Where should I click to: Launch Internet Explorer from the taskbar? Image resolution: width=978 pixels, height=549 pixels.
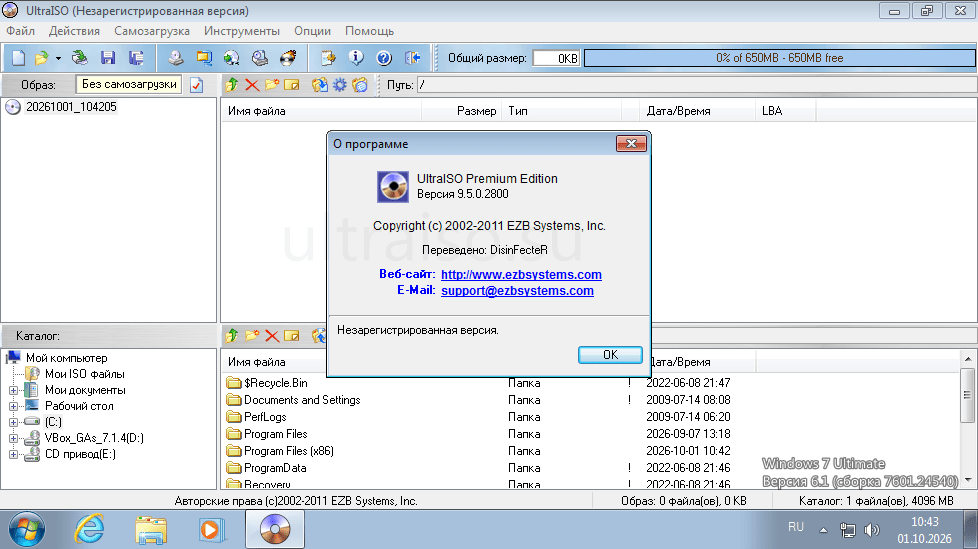(x=90, y=530)
